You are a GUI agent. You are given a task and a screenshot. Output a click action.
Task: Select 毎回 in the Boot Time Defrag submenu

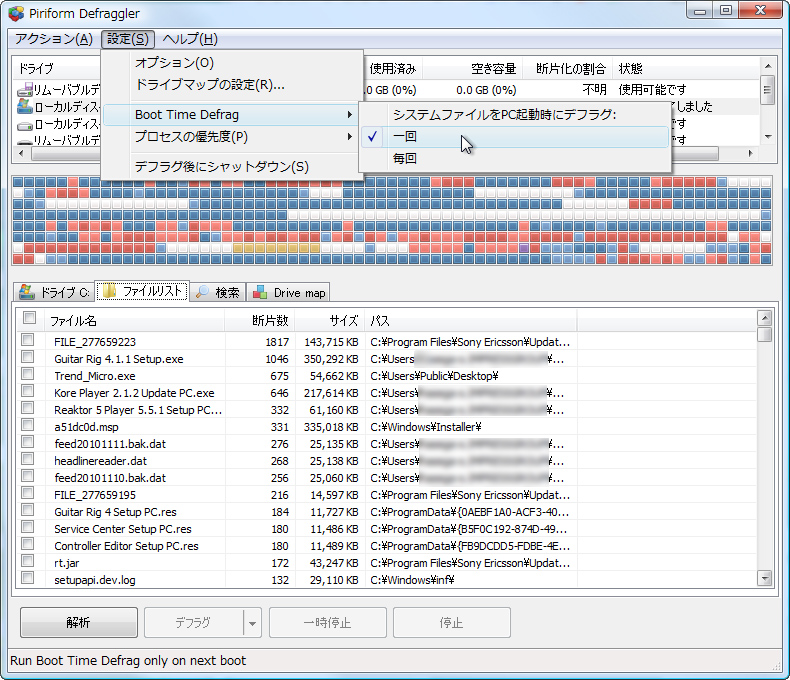click(515, 159)
